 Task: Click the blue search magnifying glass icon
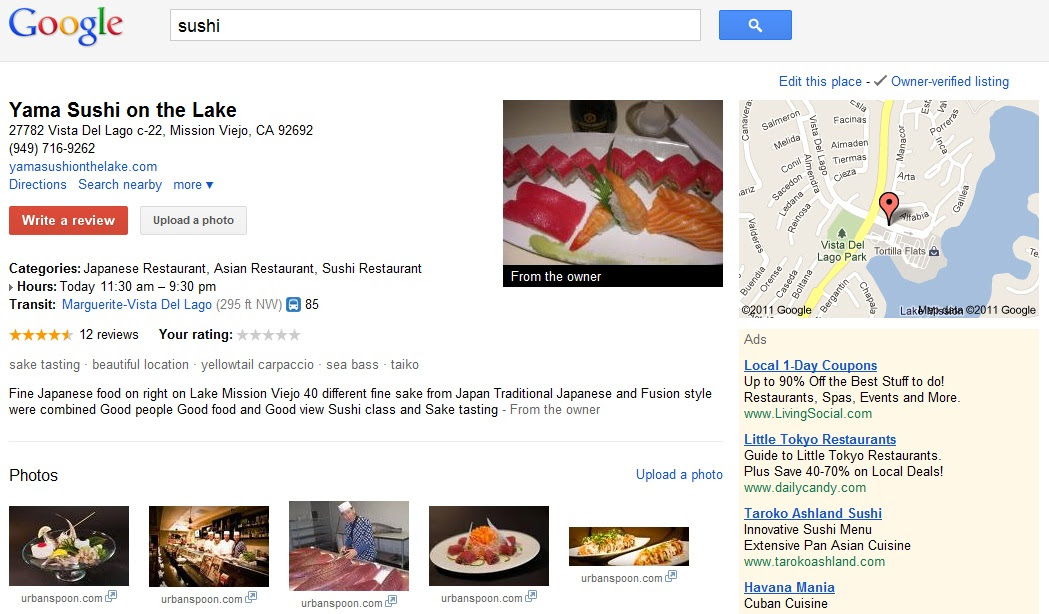pos(754,24)
